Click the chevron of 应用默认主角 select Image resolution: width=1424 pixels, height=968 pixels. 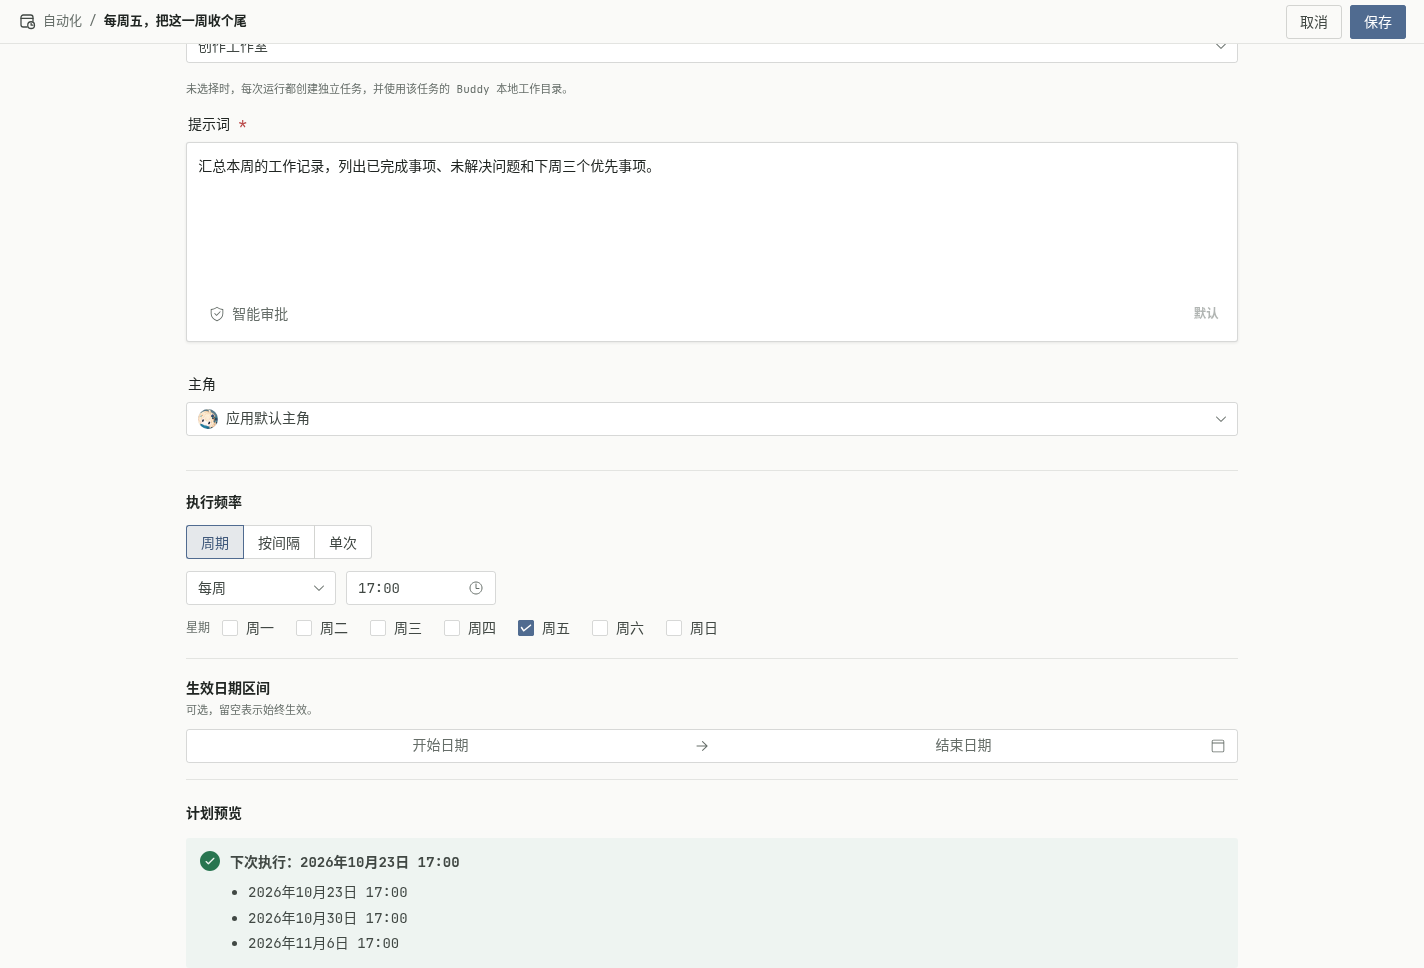point(1220,419)
